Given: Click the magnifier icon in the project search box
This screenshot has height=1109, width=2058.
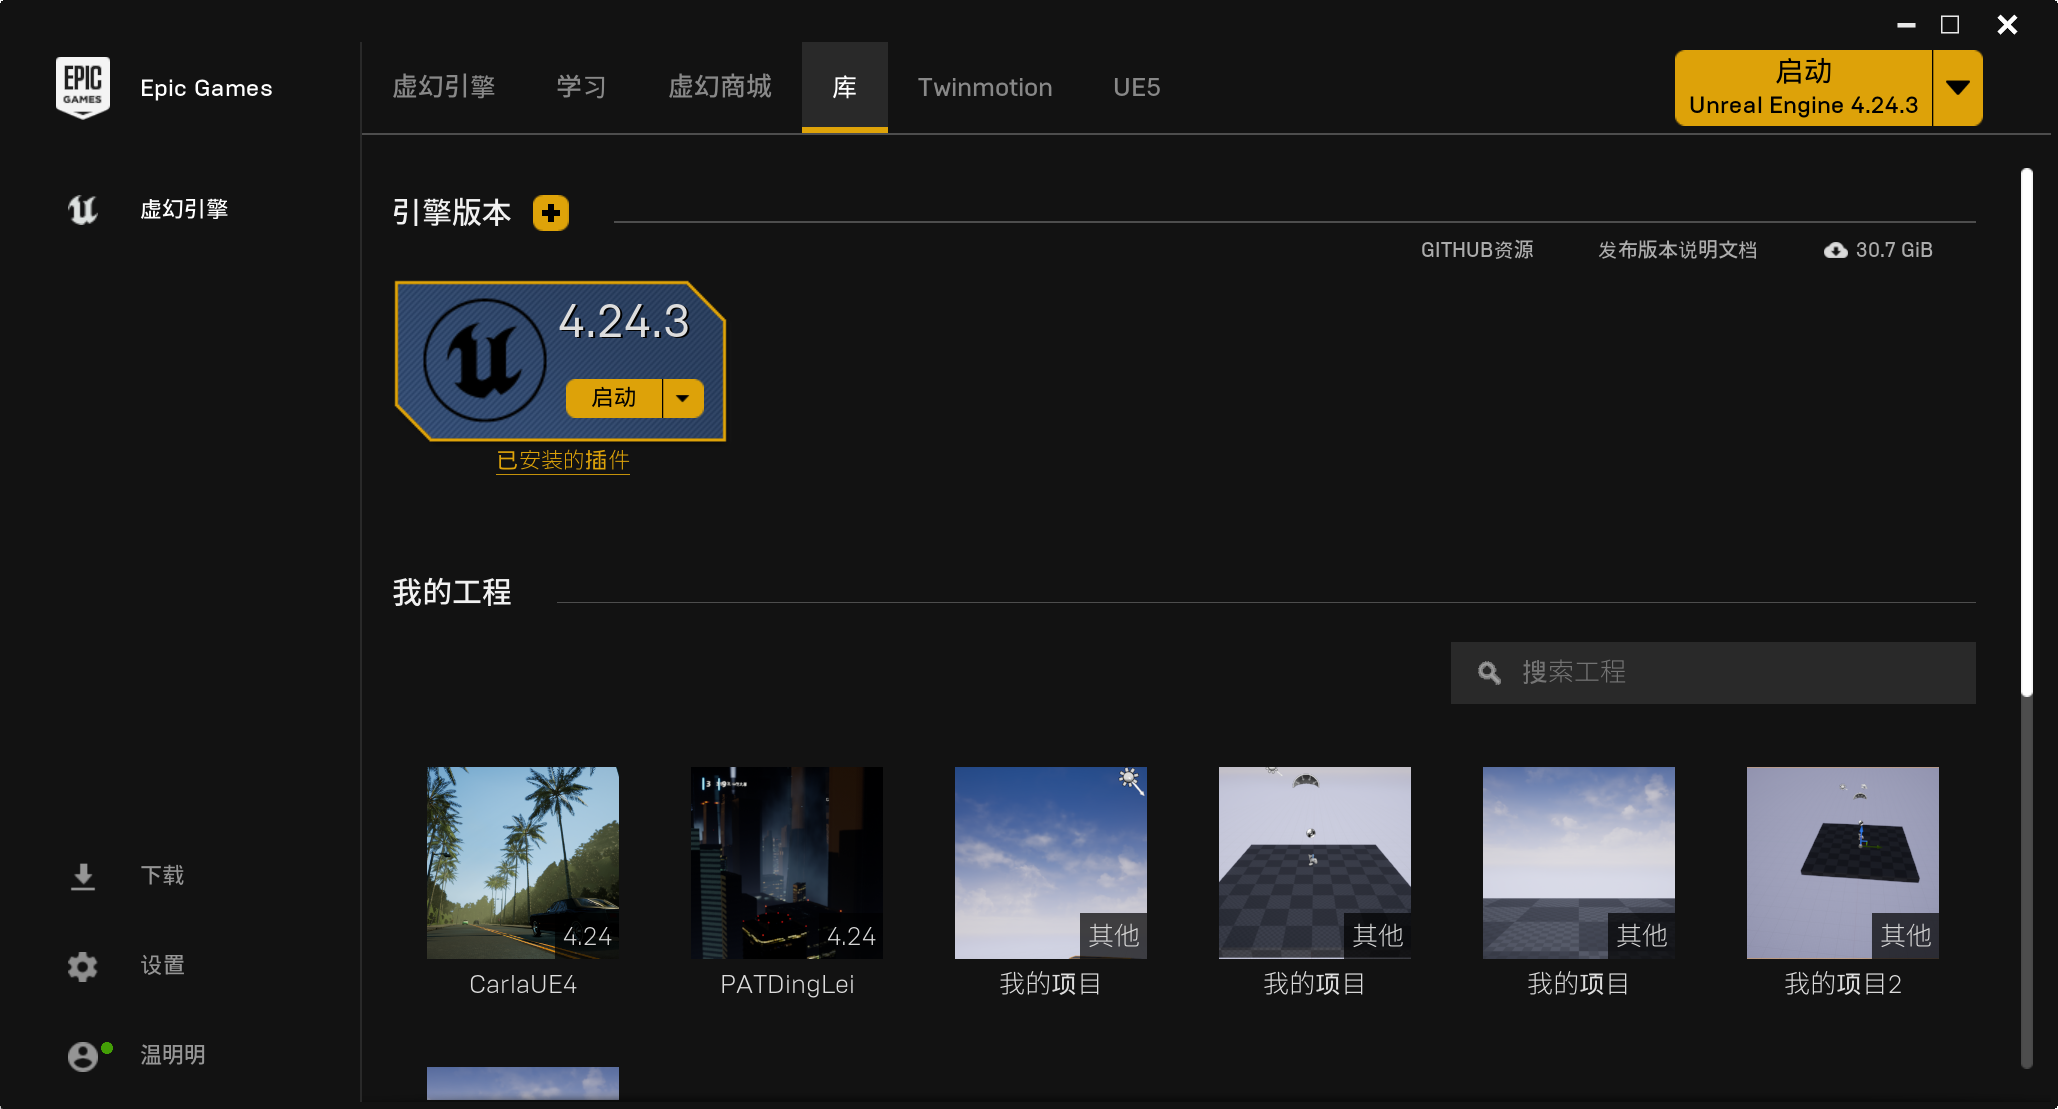Looking at the screenshot, I should 1487,673.
